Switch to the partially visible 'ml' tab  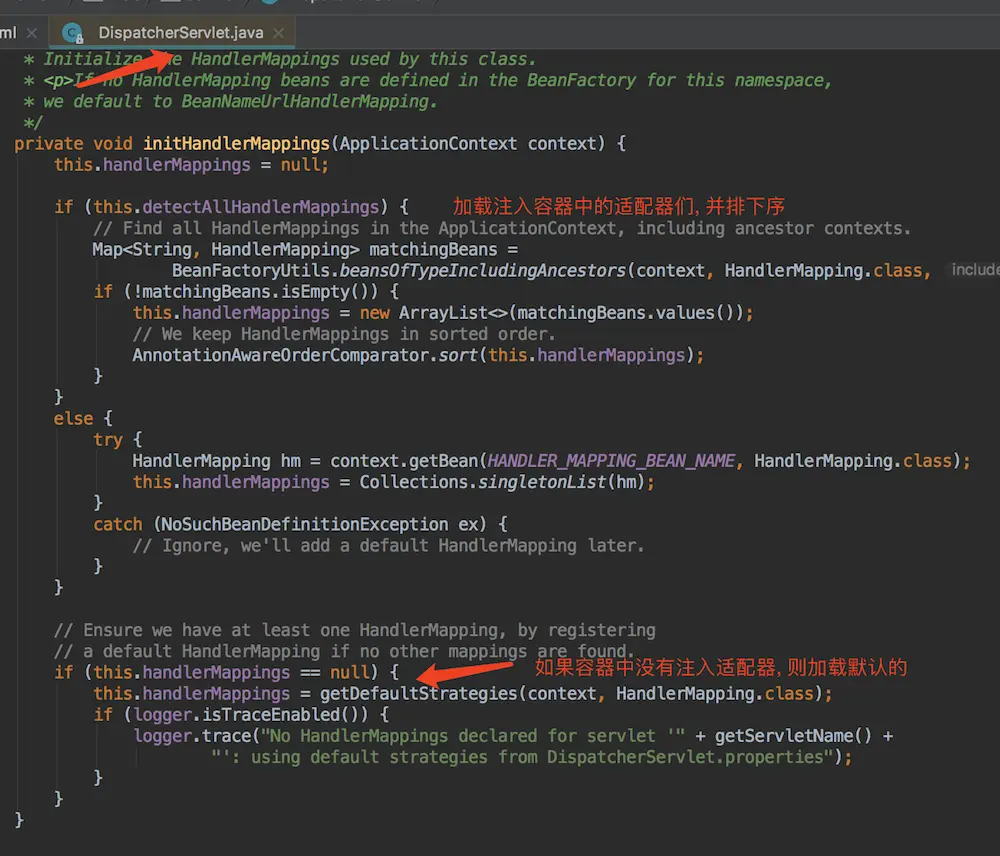tap(8, 33)
